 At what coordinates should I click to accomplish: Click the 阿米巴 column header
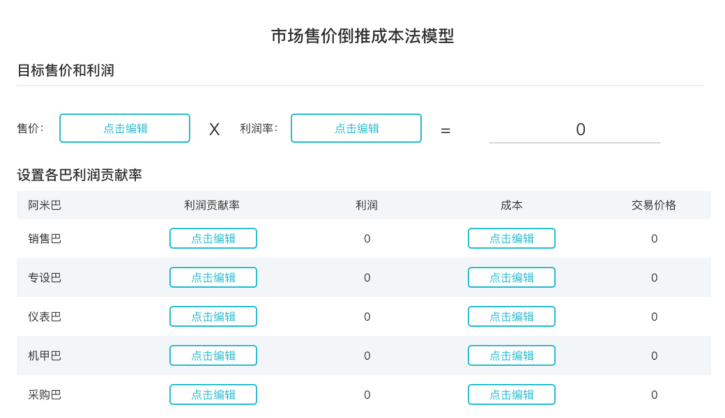point(45,205)
